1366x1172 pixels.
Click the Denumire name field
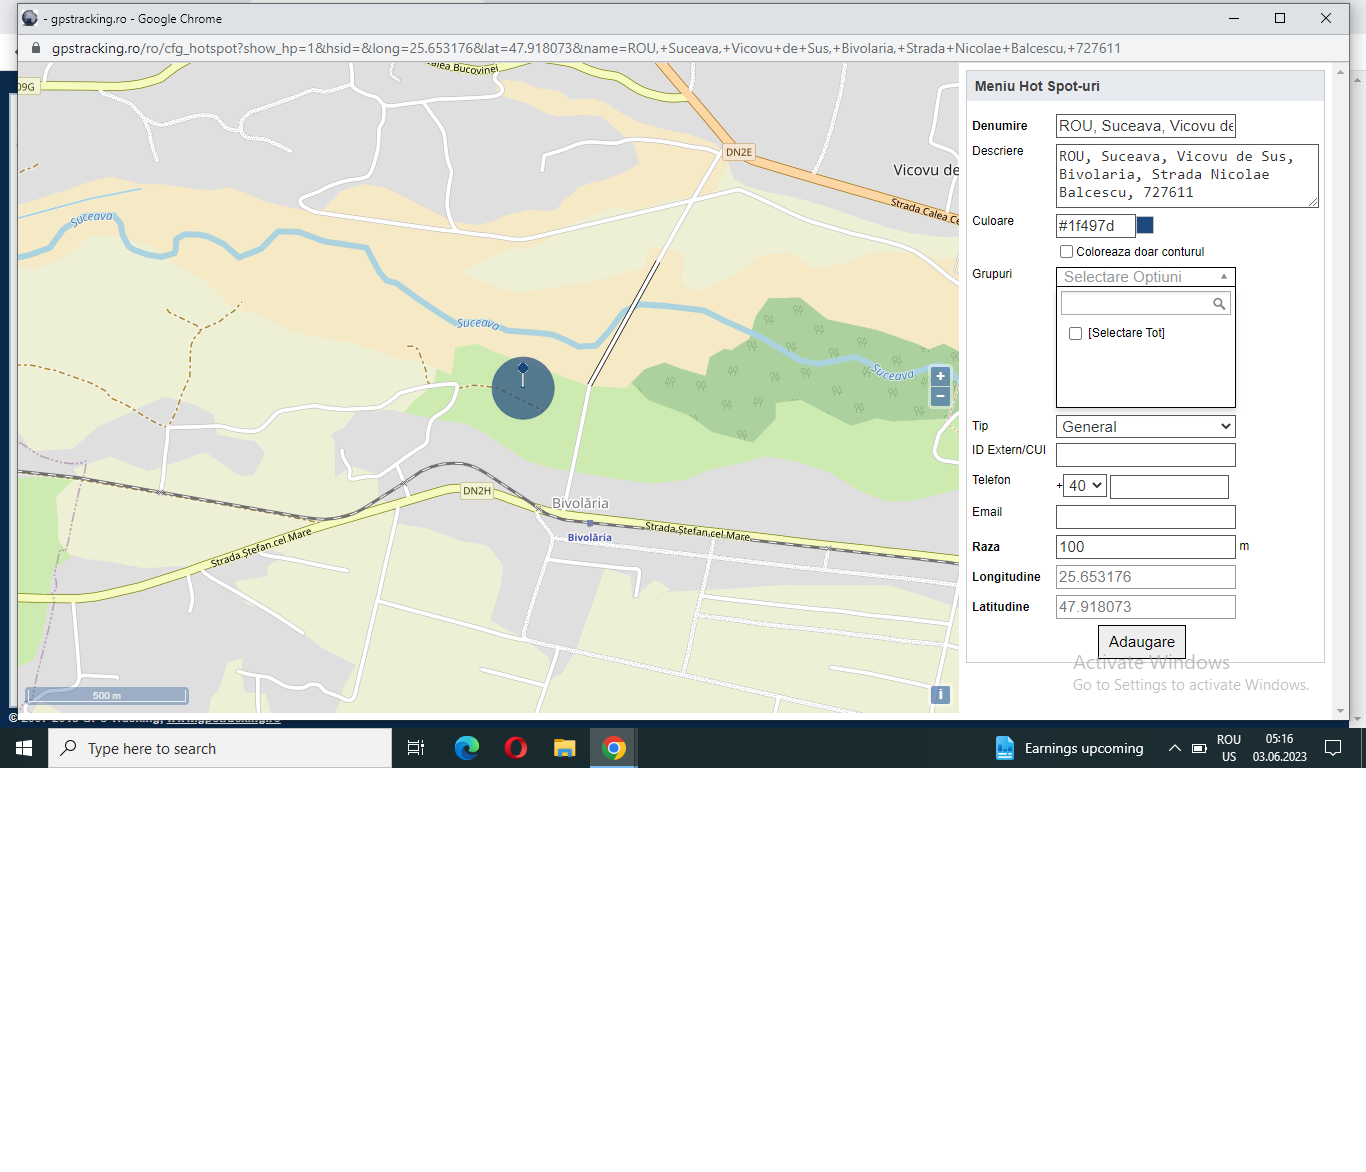tap(1146, 126)
